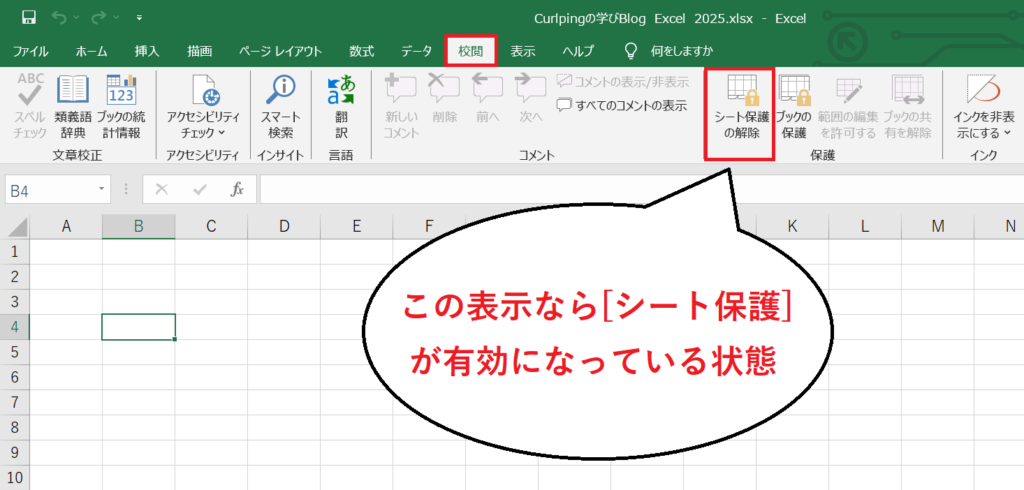Open the Thesaurus (類義語辞典) tool
This screenshot has width=1024, height=490.
tap(73, 108)
